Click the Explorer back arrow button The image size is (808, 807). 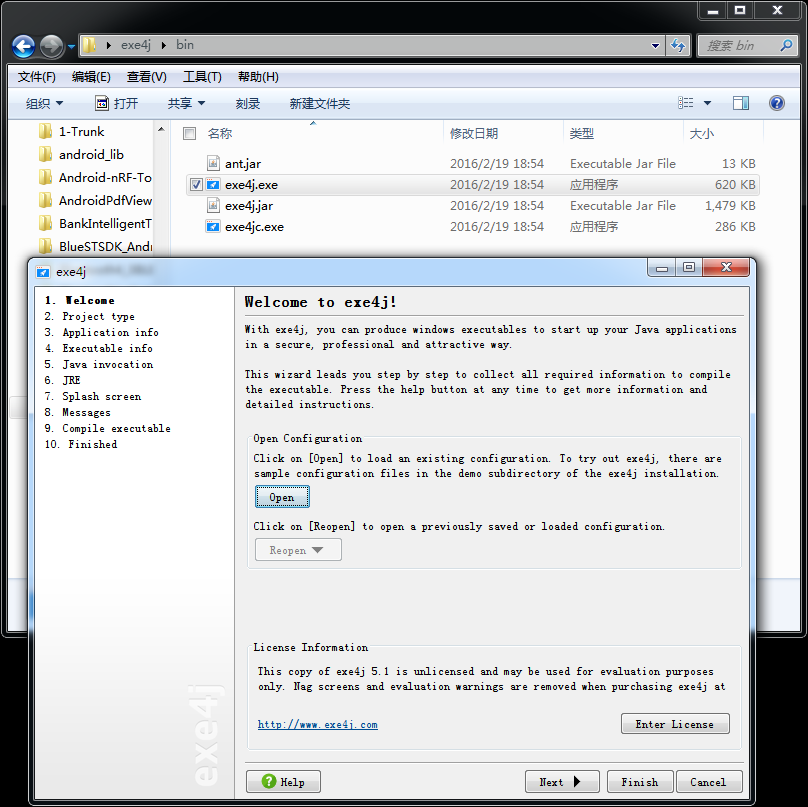(x=23, y=46)
